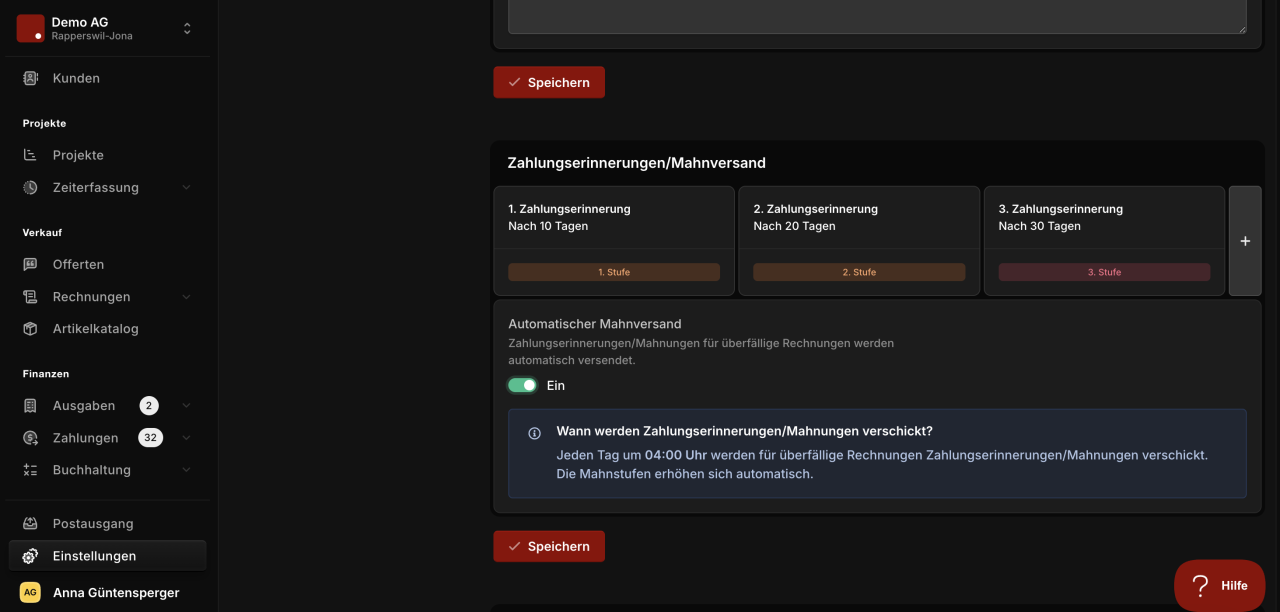This screenshot has width=1280, height=612.
Task: Open the Demo AG company switcher
Action: [106, 28]
